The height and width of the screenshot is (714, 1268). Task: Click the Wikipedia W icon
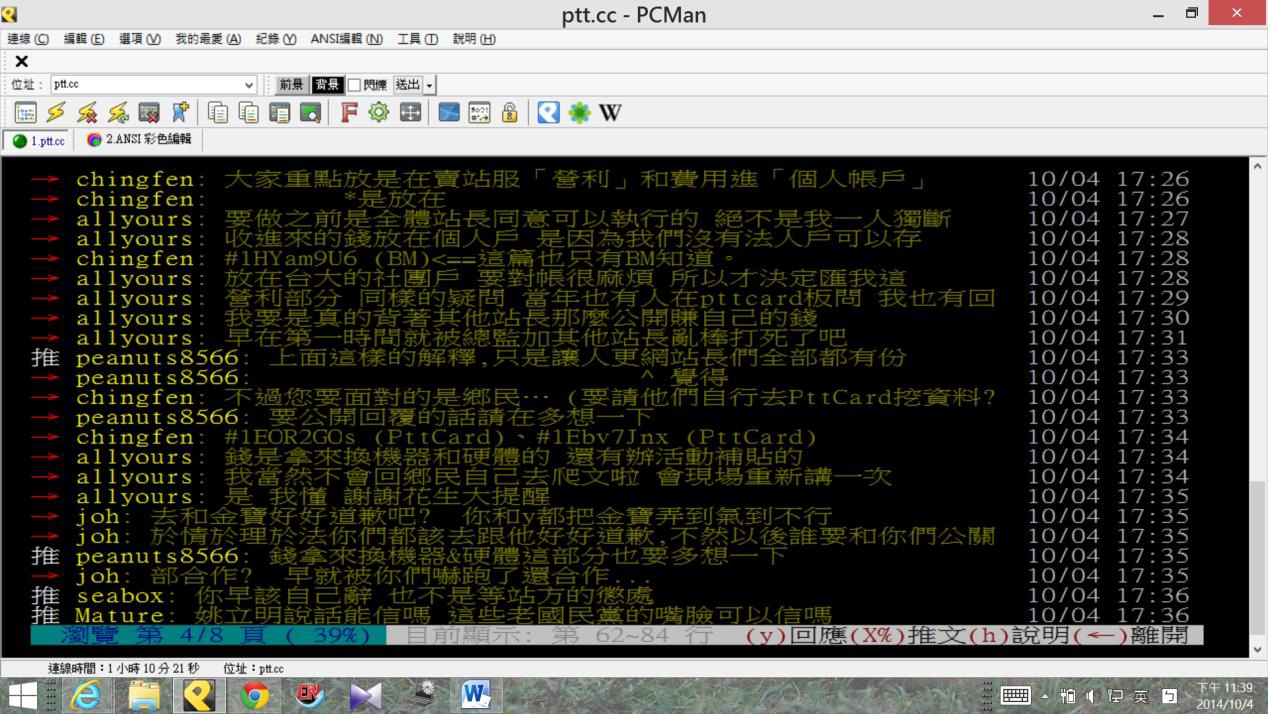tap(610, 113)
